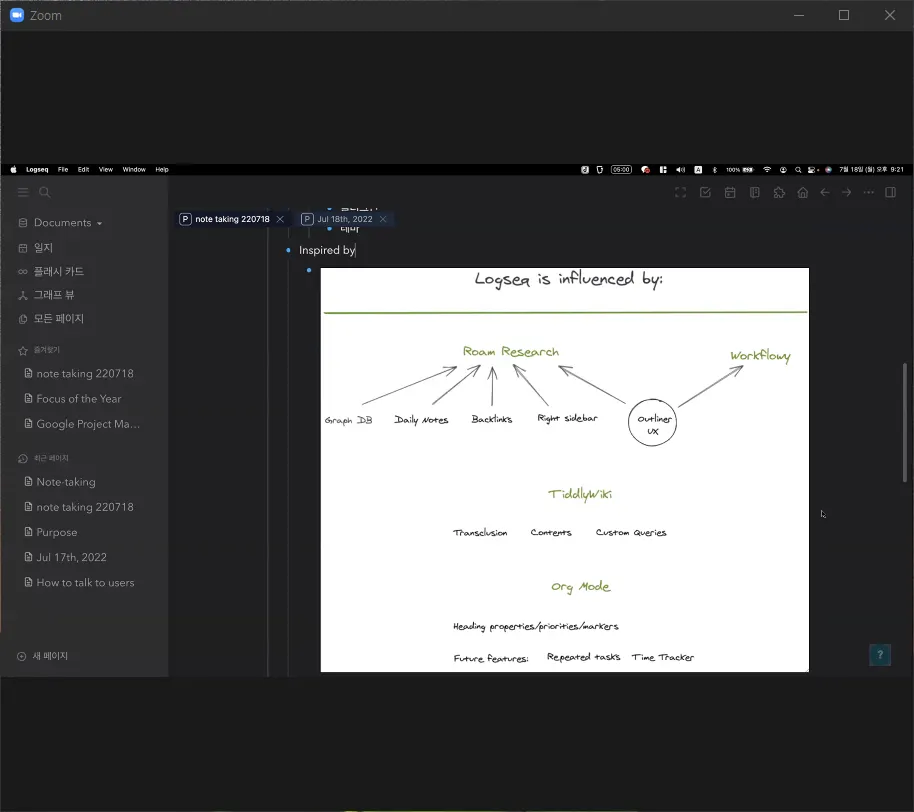Create new page with 새 페이지 button
This screenshot has width=914, height=812.
(43, 656)
